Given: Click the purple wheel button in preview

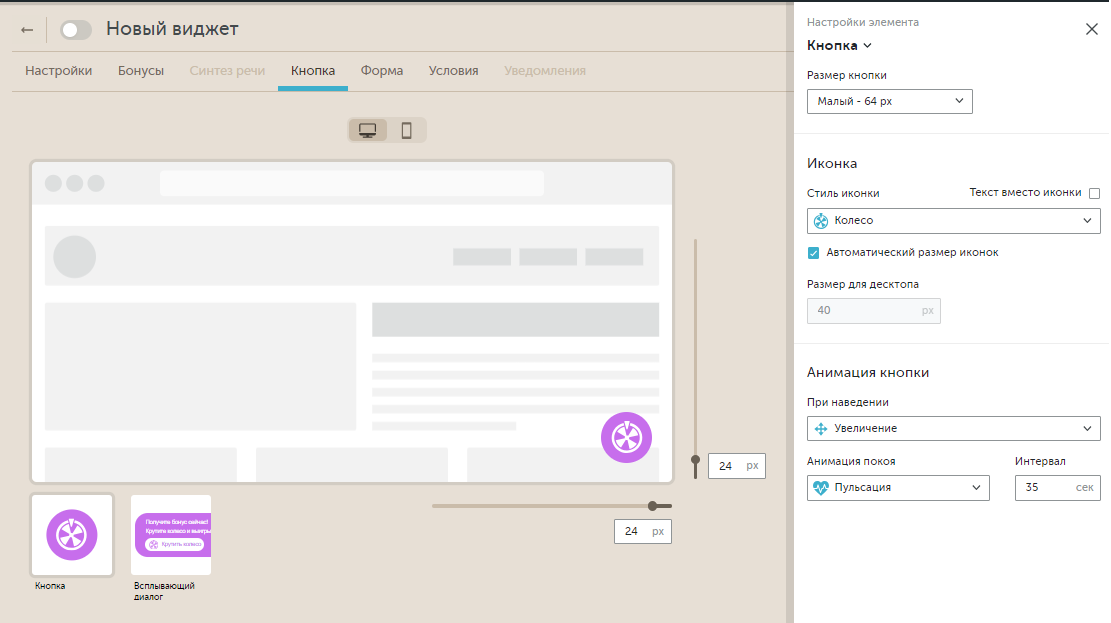Looking at the screenshot, I should (626, 437).
